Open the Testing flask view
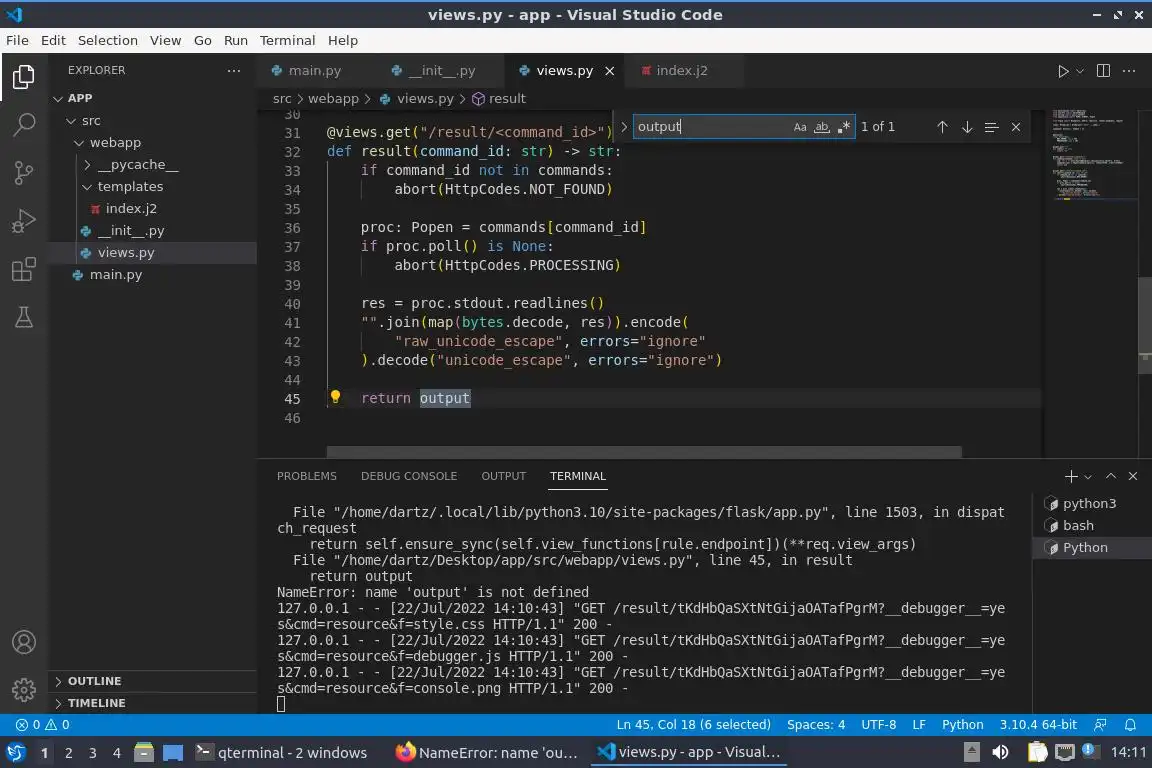Image resolution: width=1152 pixels, height=768 pixels. (x=24, y=317)
